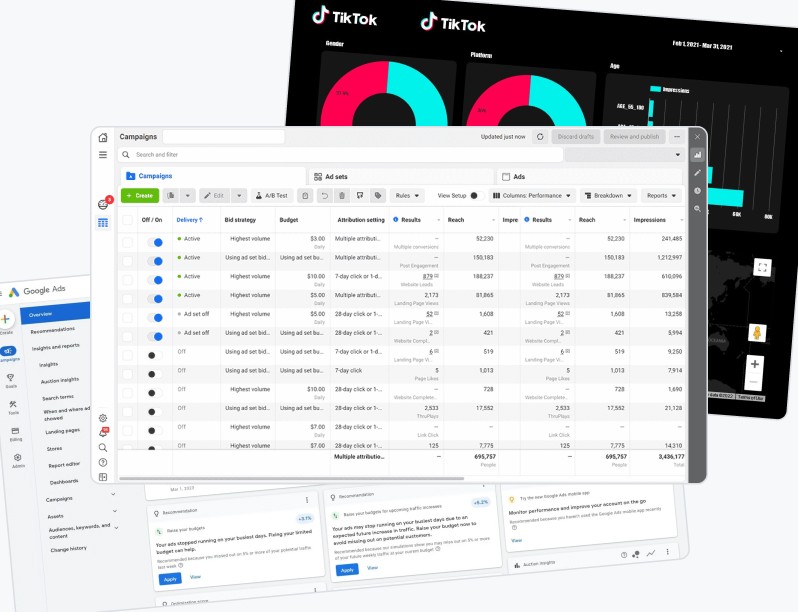Click the clipboard icon in the toolbar
This screenshot has width=798, height=612.
(x=305, y=195)
